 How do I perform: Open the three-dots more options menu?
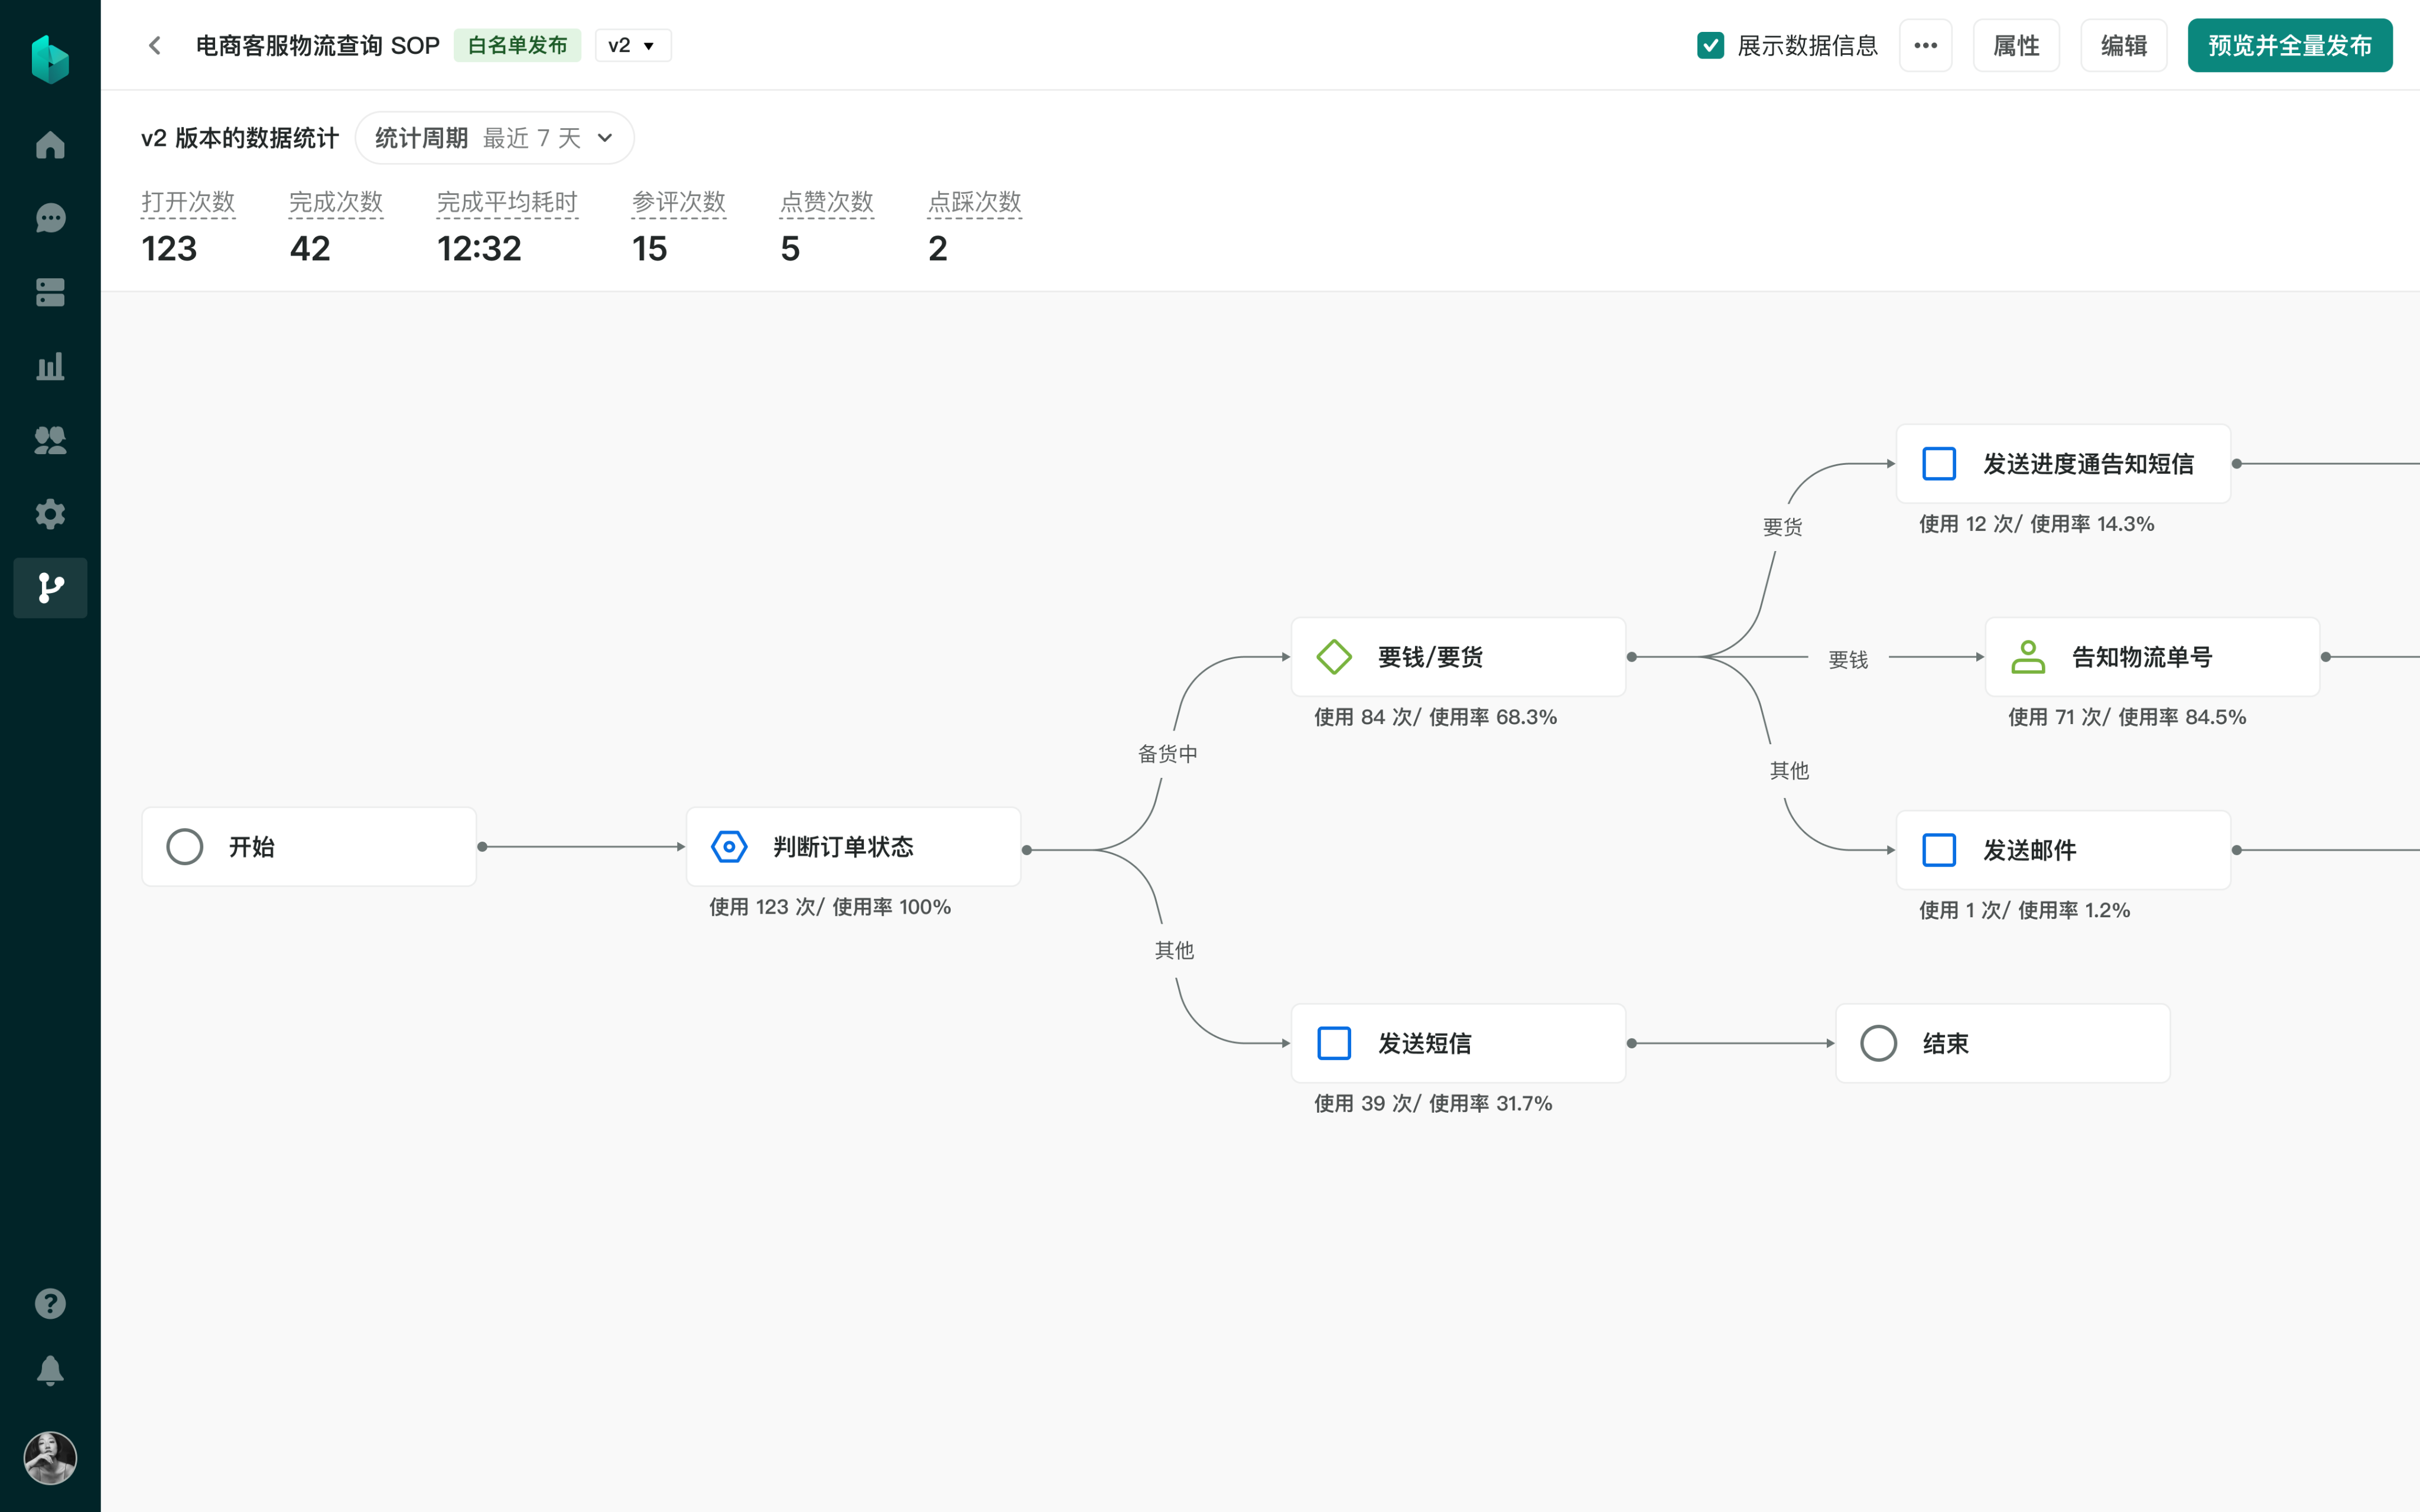click(1925, 46)
